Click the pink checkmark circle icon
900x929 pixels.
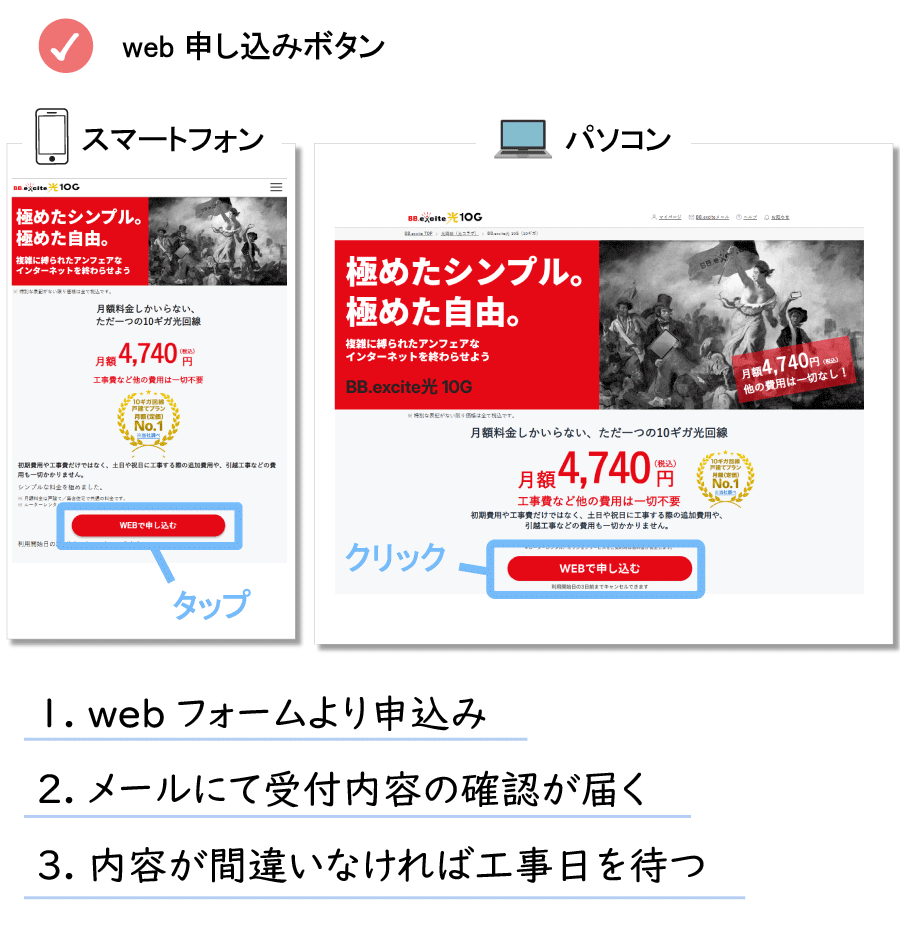click(66, 46)
